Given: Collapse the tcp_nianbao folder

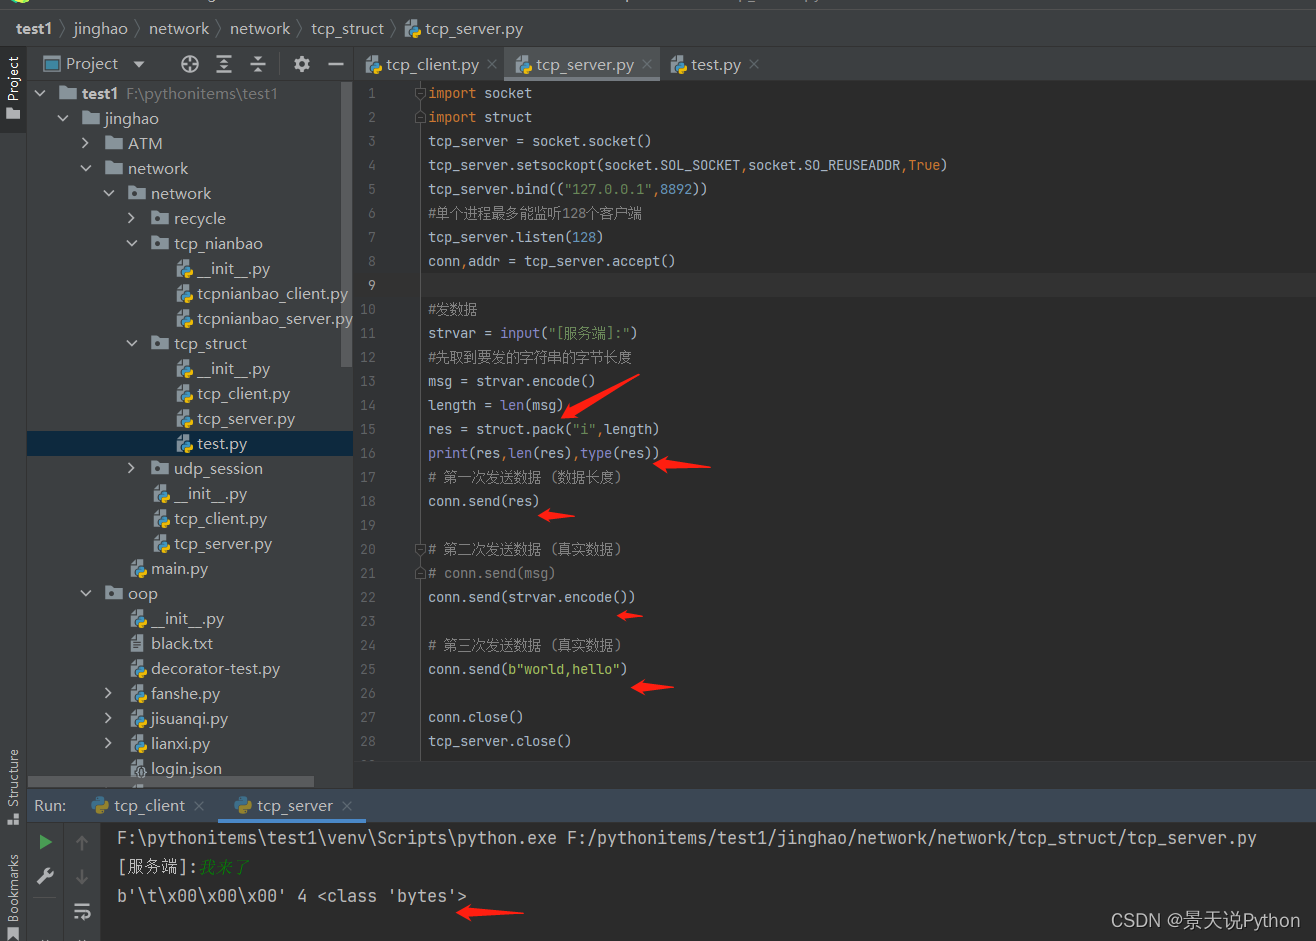Looking at the screenshot, I should (132, 243).
